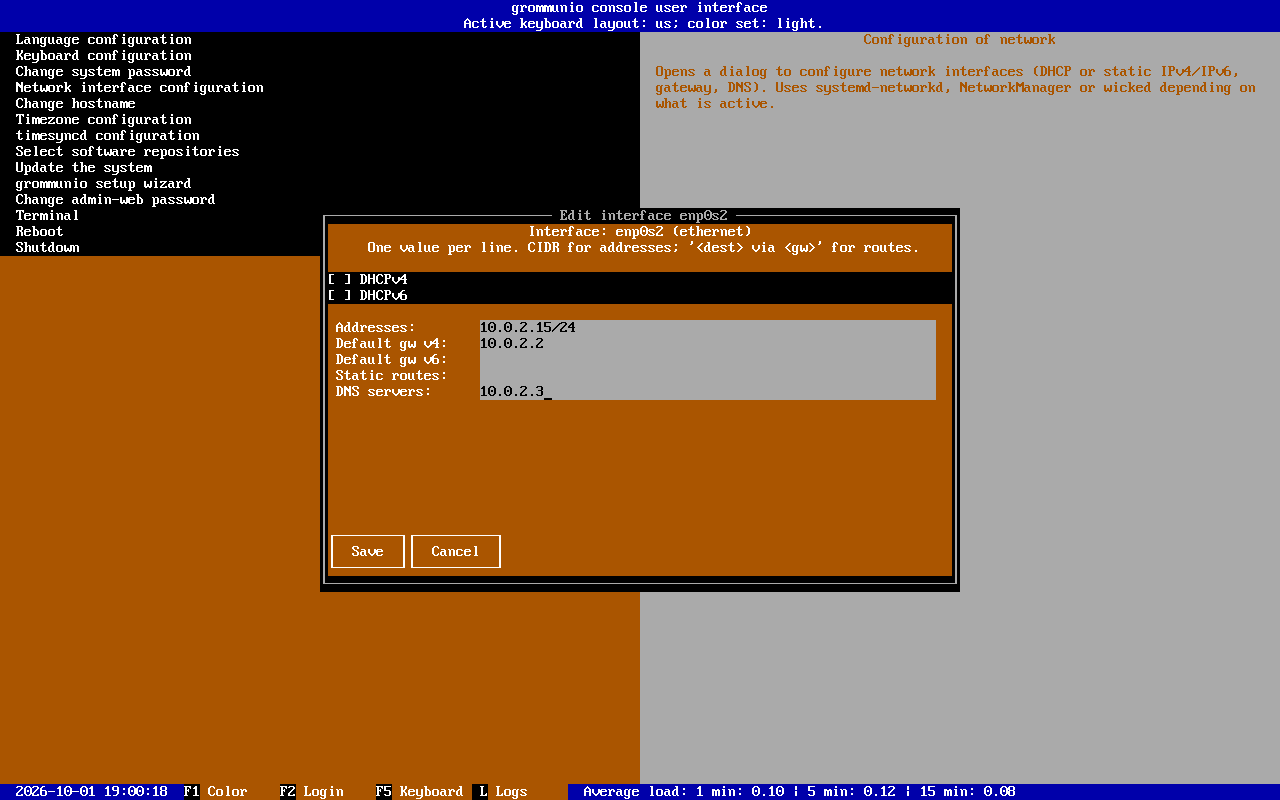1280x800 pixels.
Task: Click the footer date and time
Action: (x=92, y=792)
